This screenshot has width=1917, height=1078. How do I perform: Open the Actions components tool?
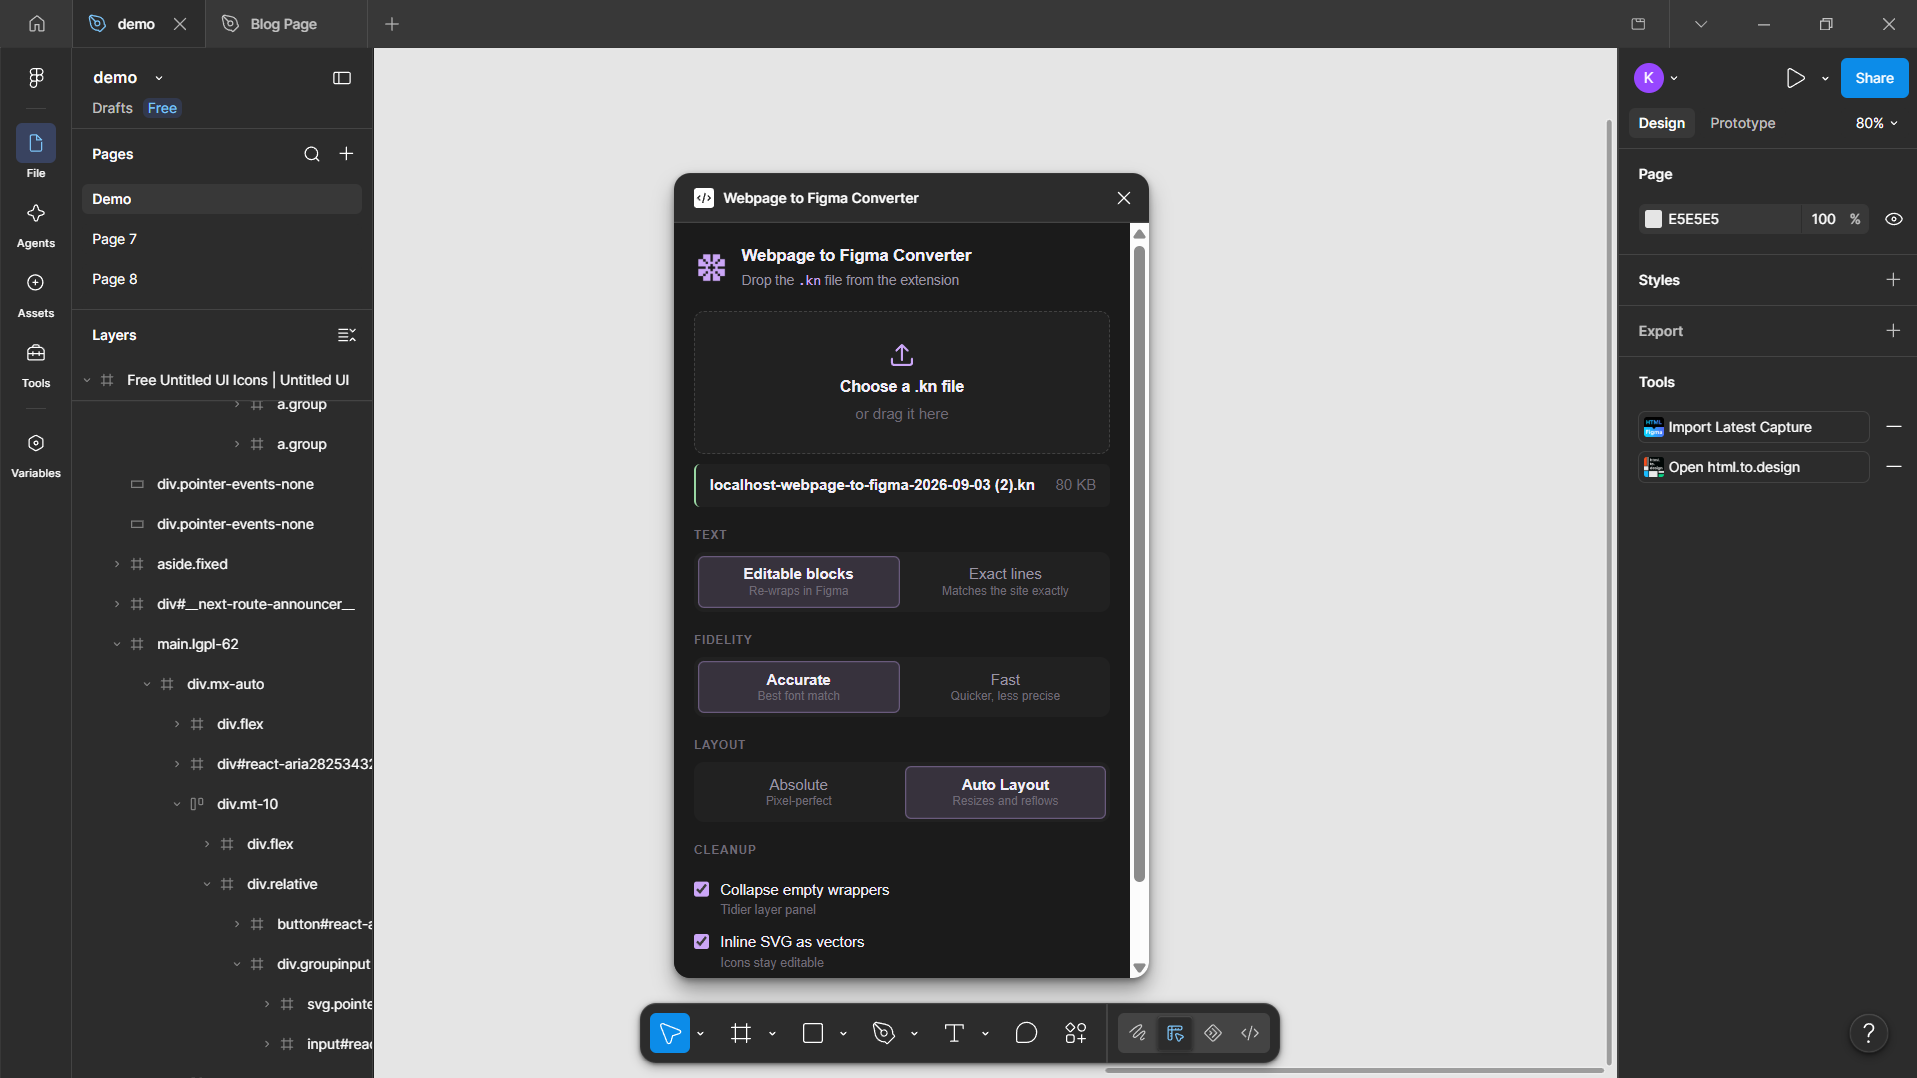1076,1033
